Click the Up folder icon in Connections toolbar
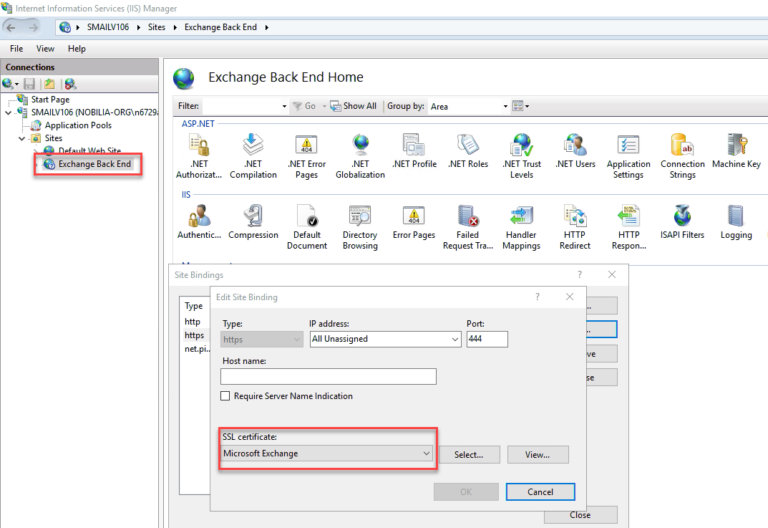Viewport: 768px width, 528px height. (x=49, y=84)
